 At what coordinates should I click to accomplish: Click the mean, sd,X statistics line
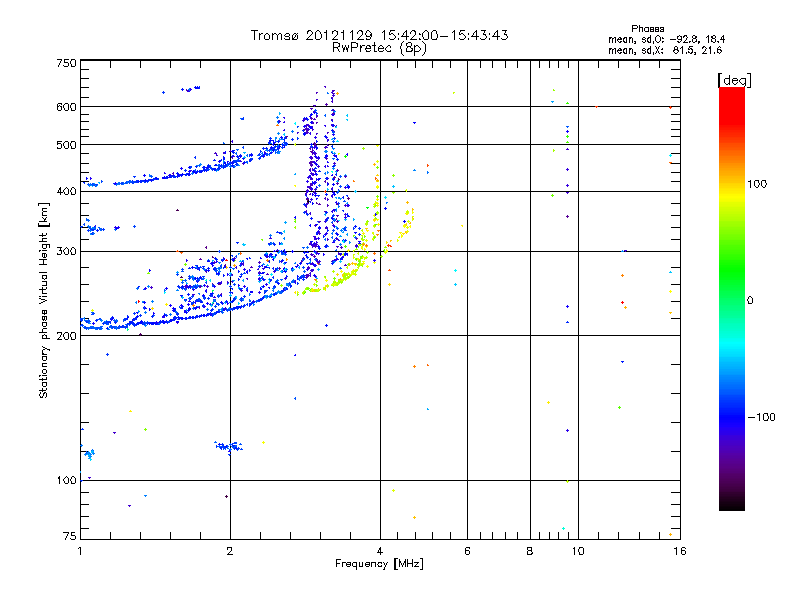(665, 50)
